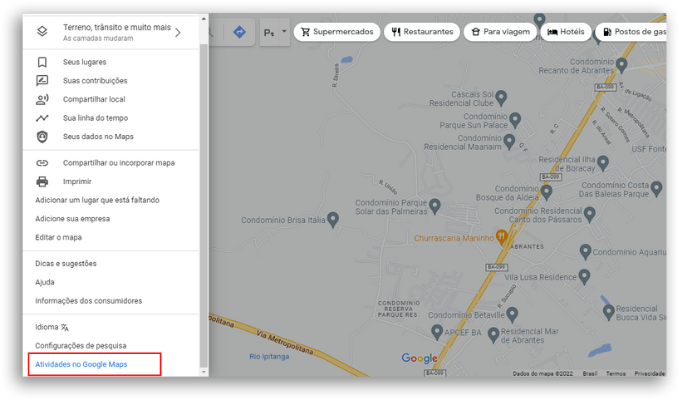Viewport: 700px width, 400px height.
Task: Open Dicas e sugestões
Action: [x=66, y=264]
